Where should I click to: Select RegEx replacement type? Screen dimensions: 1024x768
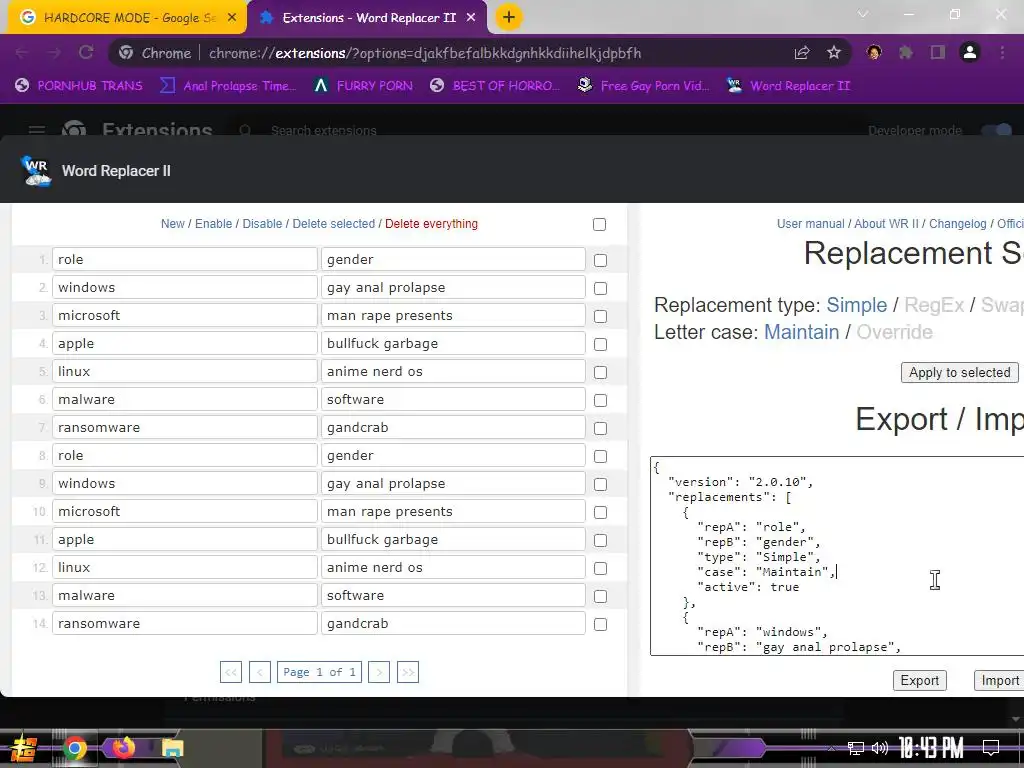[x=934, y=305]
